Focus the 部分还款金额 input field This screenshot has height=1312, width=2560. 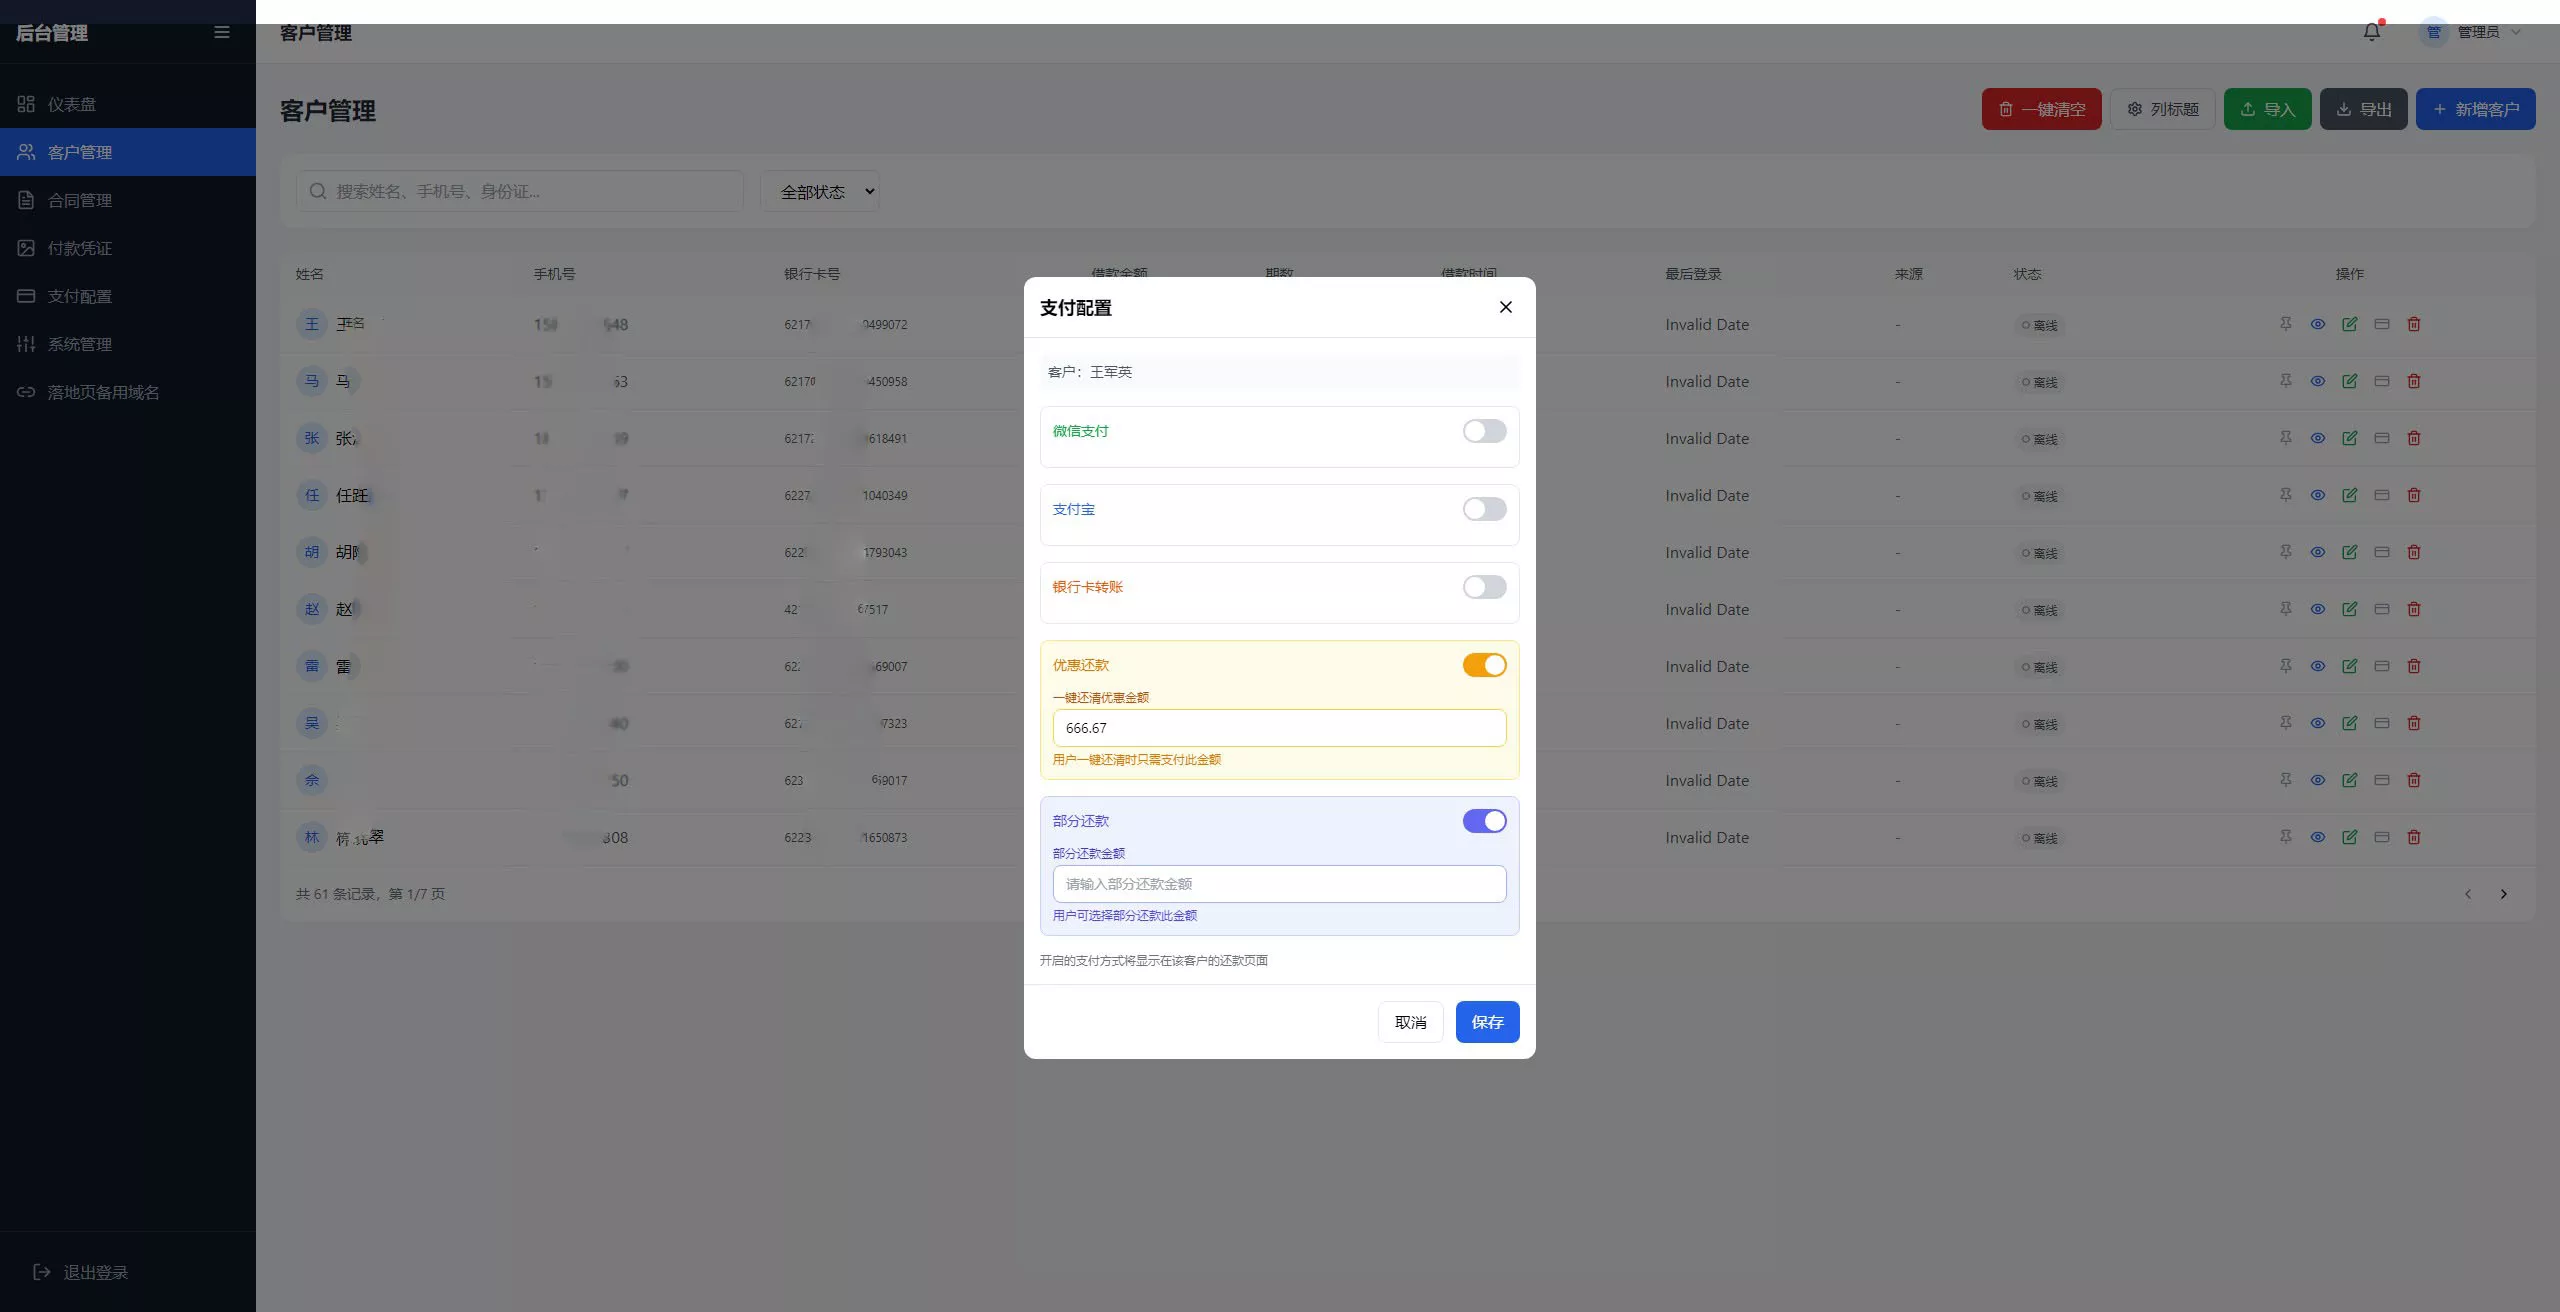[x=1279, y=884]
